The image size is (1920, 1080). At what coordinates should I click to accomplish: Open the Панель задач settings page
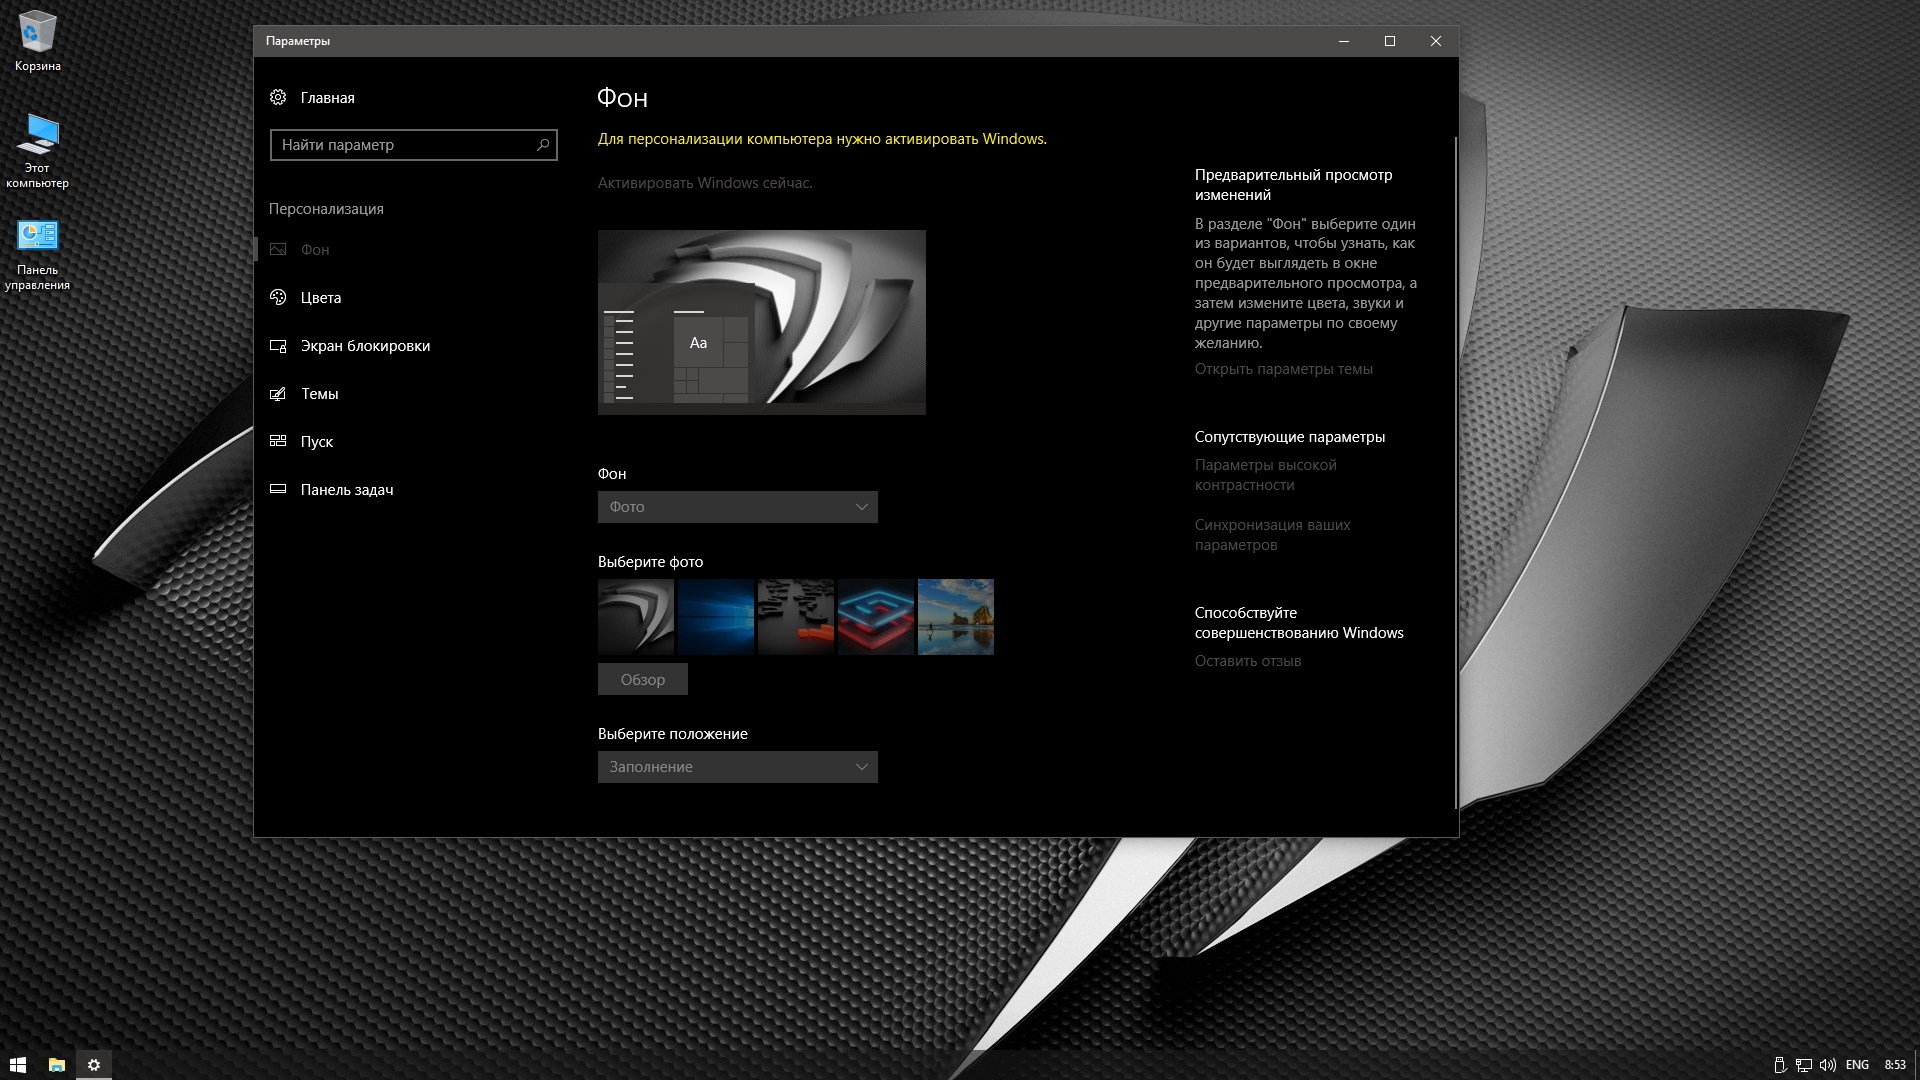click(x=346, y=490)
